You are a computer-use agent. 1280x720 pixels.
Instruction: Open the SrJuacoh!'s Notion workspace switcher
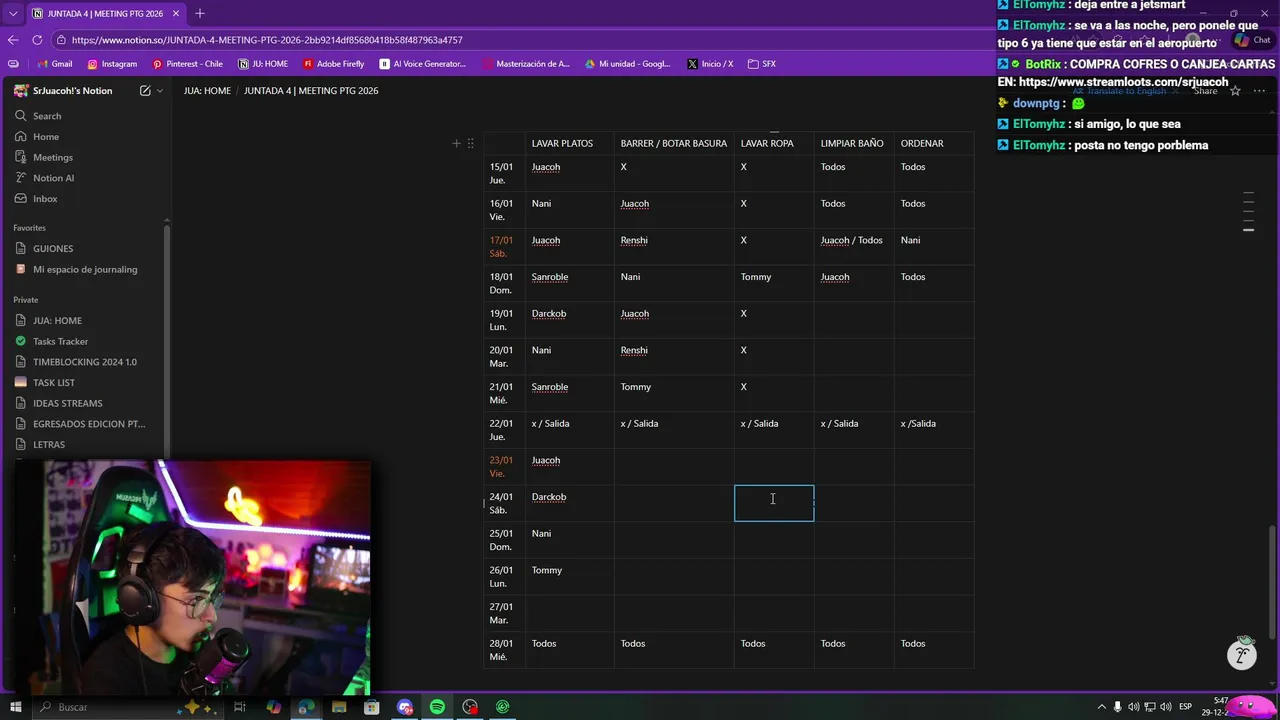[63, 91]
